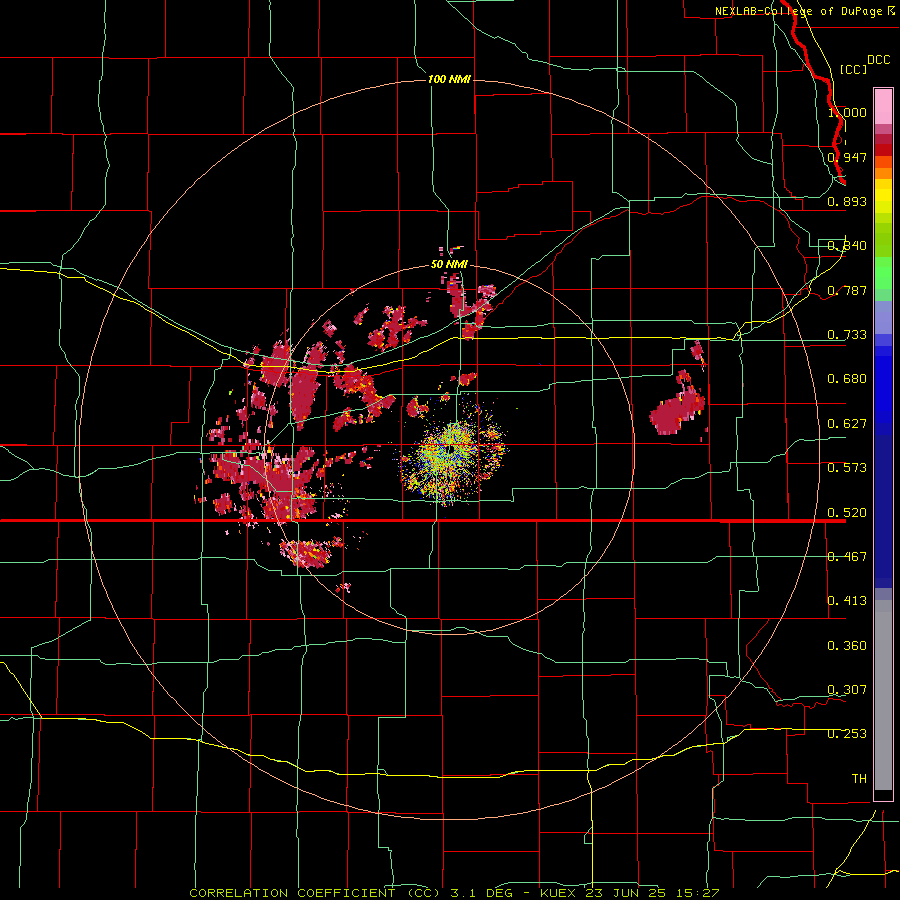Click the 23 JUN 25 date text
This screenshot has height=900, width=900.
(626, 893)
